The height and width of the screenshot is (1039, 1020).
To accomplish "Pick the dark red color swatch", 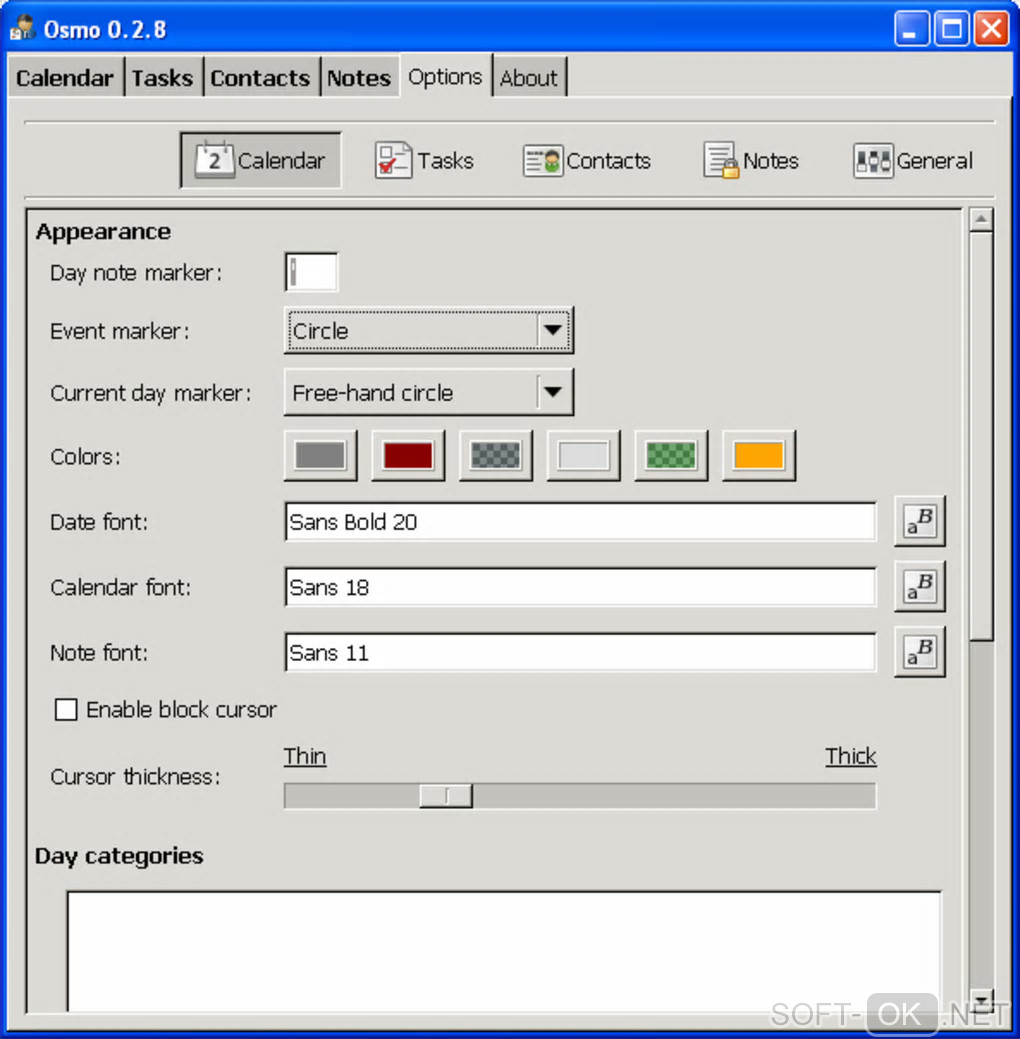I will pos(408,455).
